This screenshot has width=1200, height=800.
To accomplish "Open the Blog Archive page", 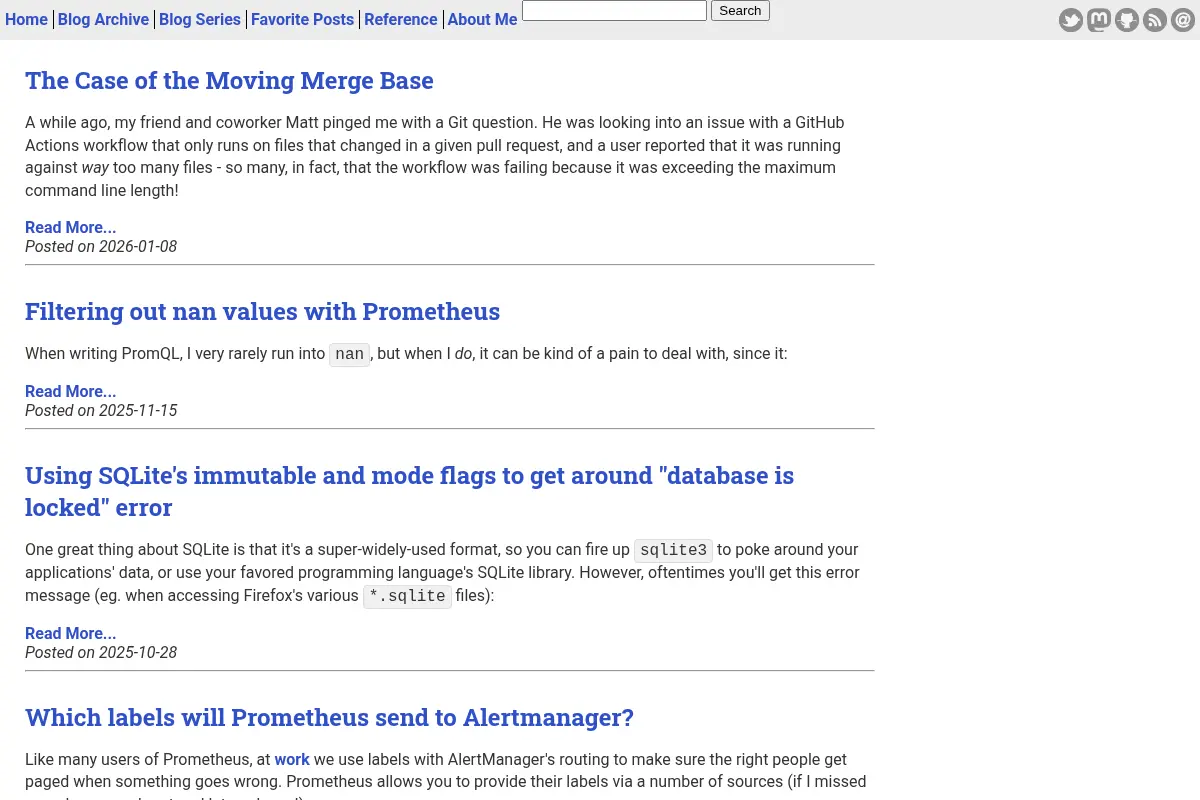I will [x=103, y=19].
